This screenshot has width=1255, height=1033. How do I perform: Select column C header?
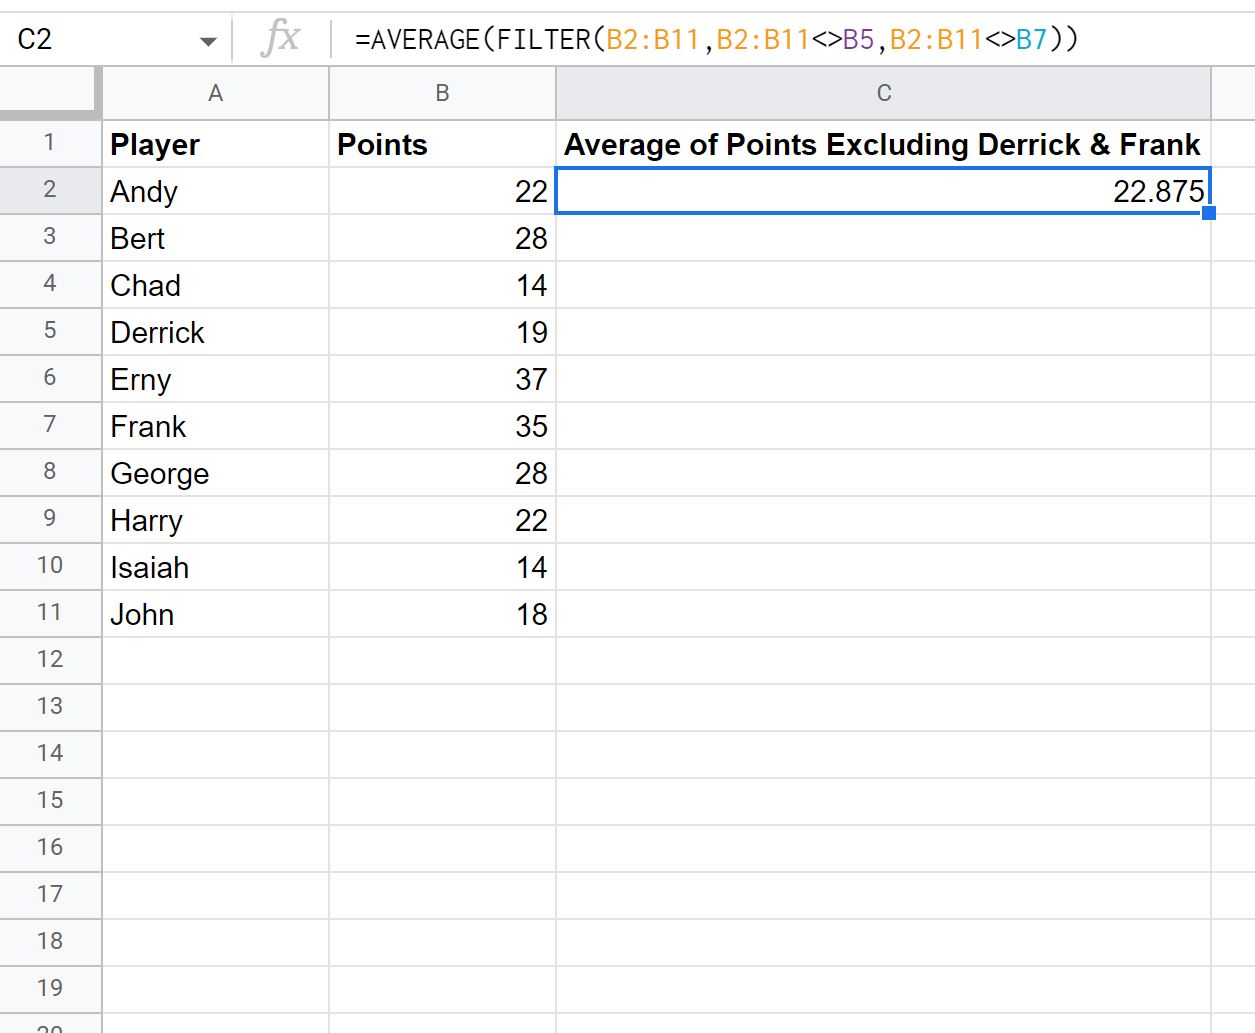[882, 92]
